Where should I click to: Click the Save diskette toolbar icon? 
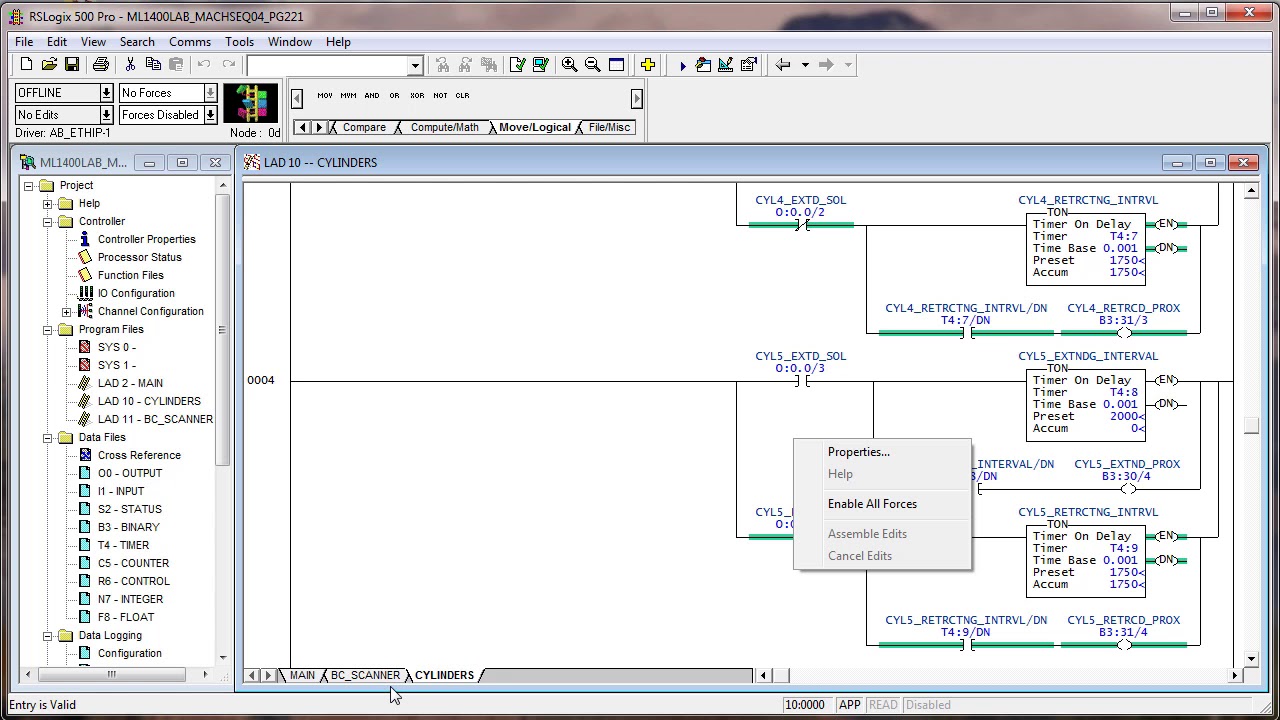tap(72, 65)
